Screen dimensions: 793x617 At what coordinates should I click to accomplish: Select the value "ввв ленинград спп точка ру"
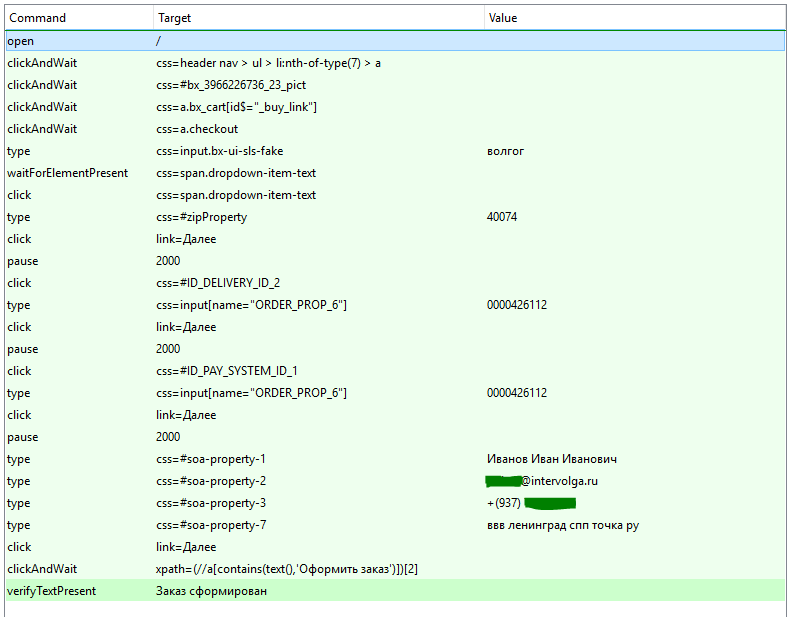[563, 525]
